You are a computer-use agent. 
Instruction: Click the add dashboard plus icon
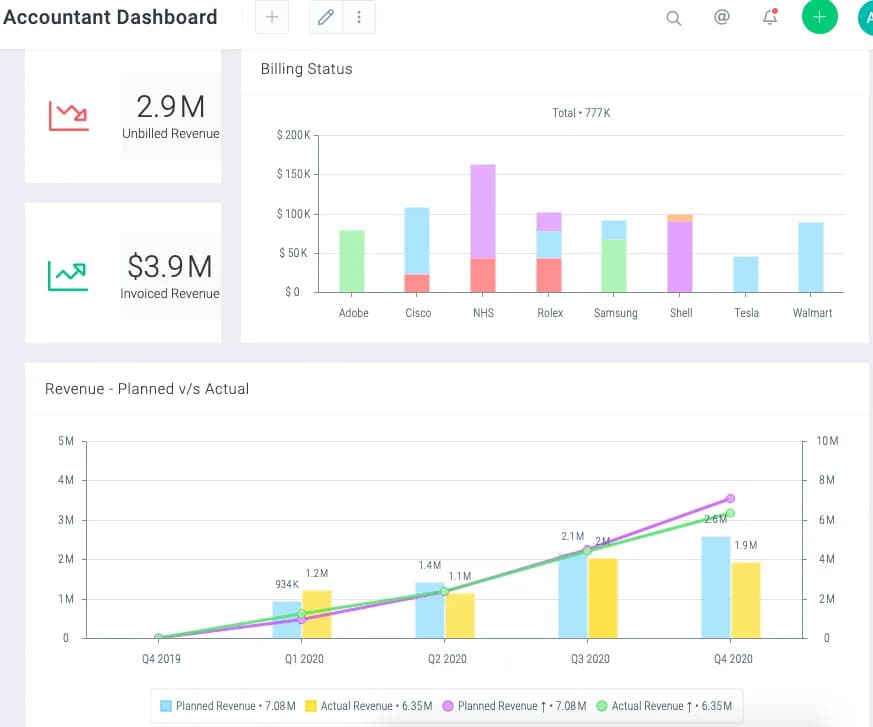pos(272,17)
